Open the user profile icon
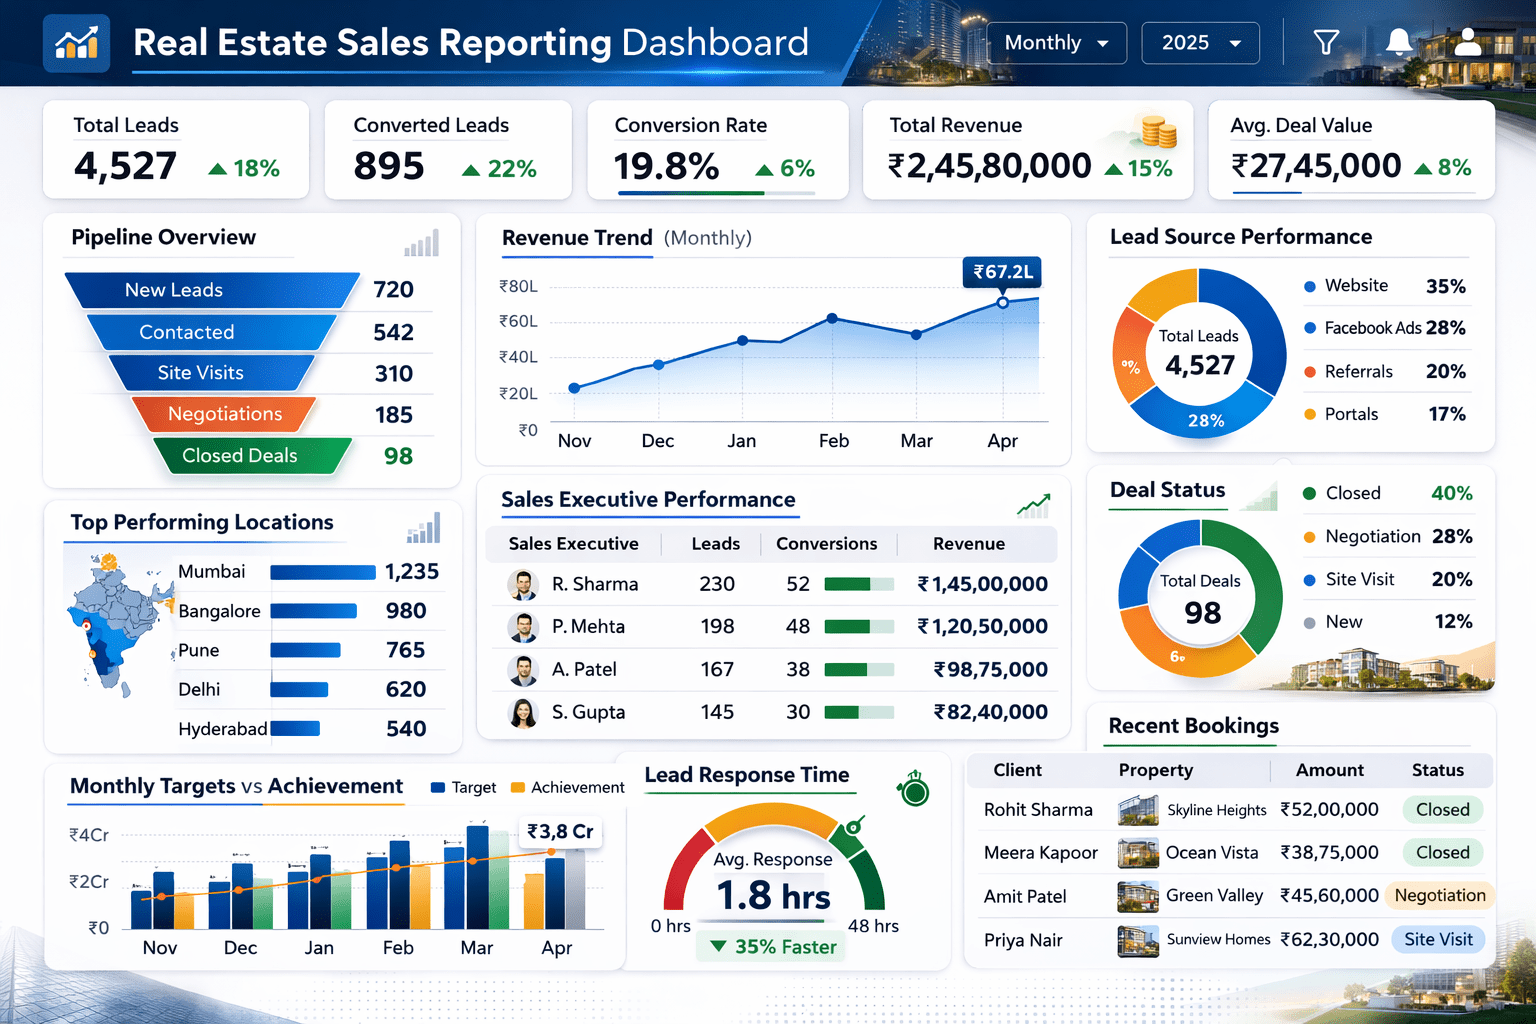 click(1468, 42)
